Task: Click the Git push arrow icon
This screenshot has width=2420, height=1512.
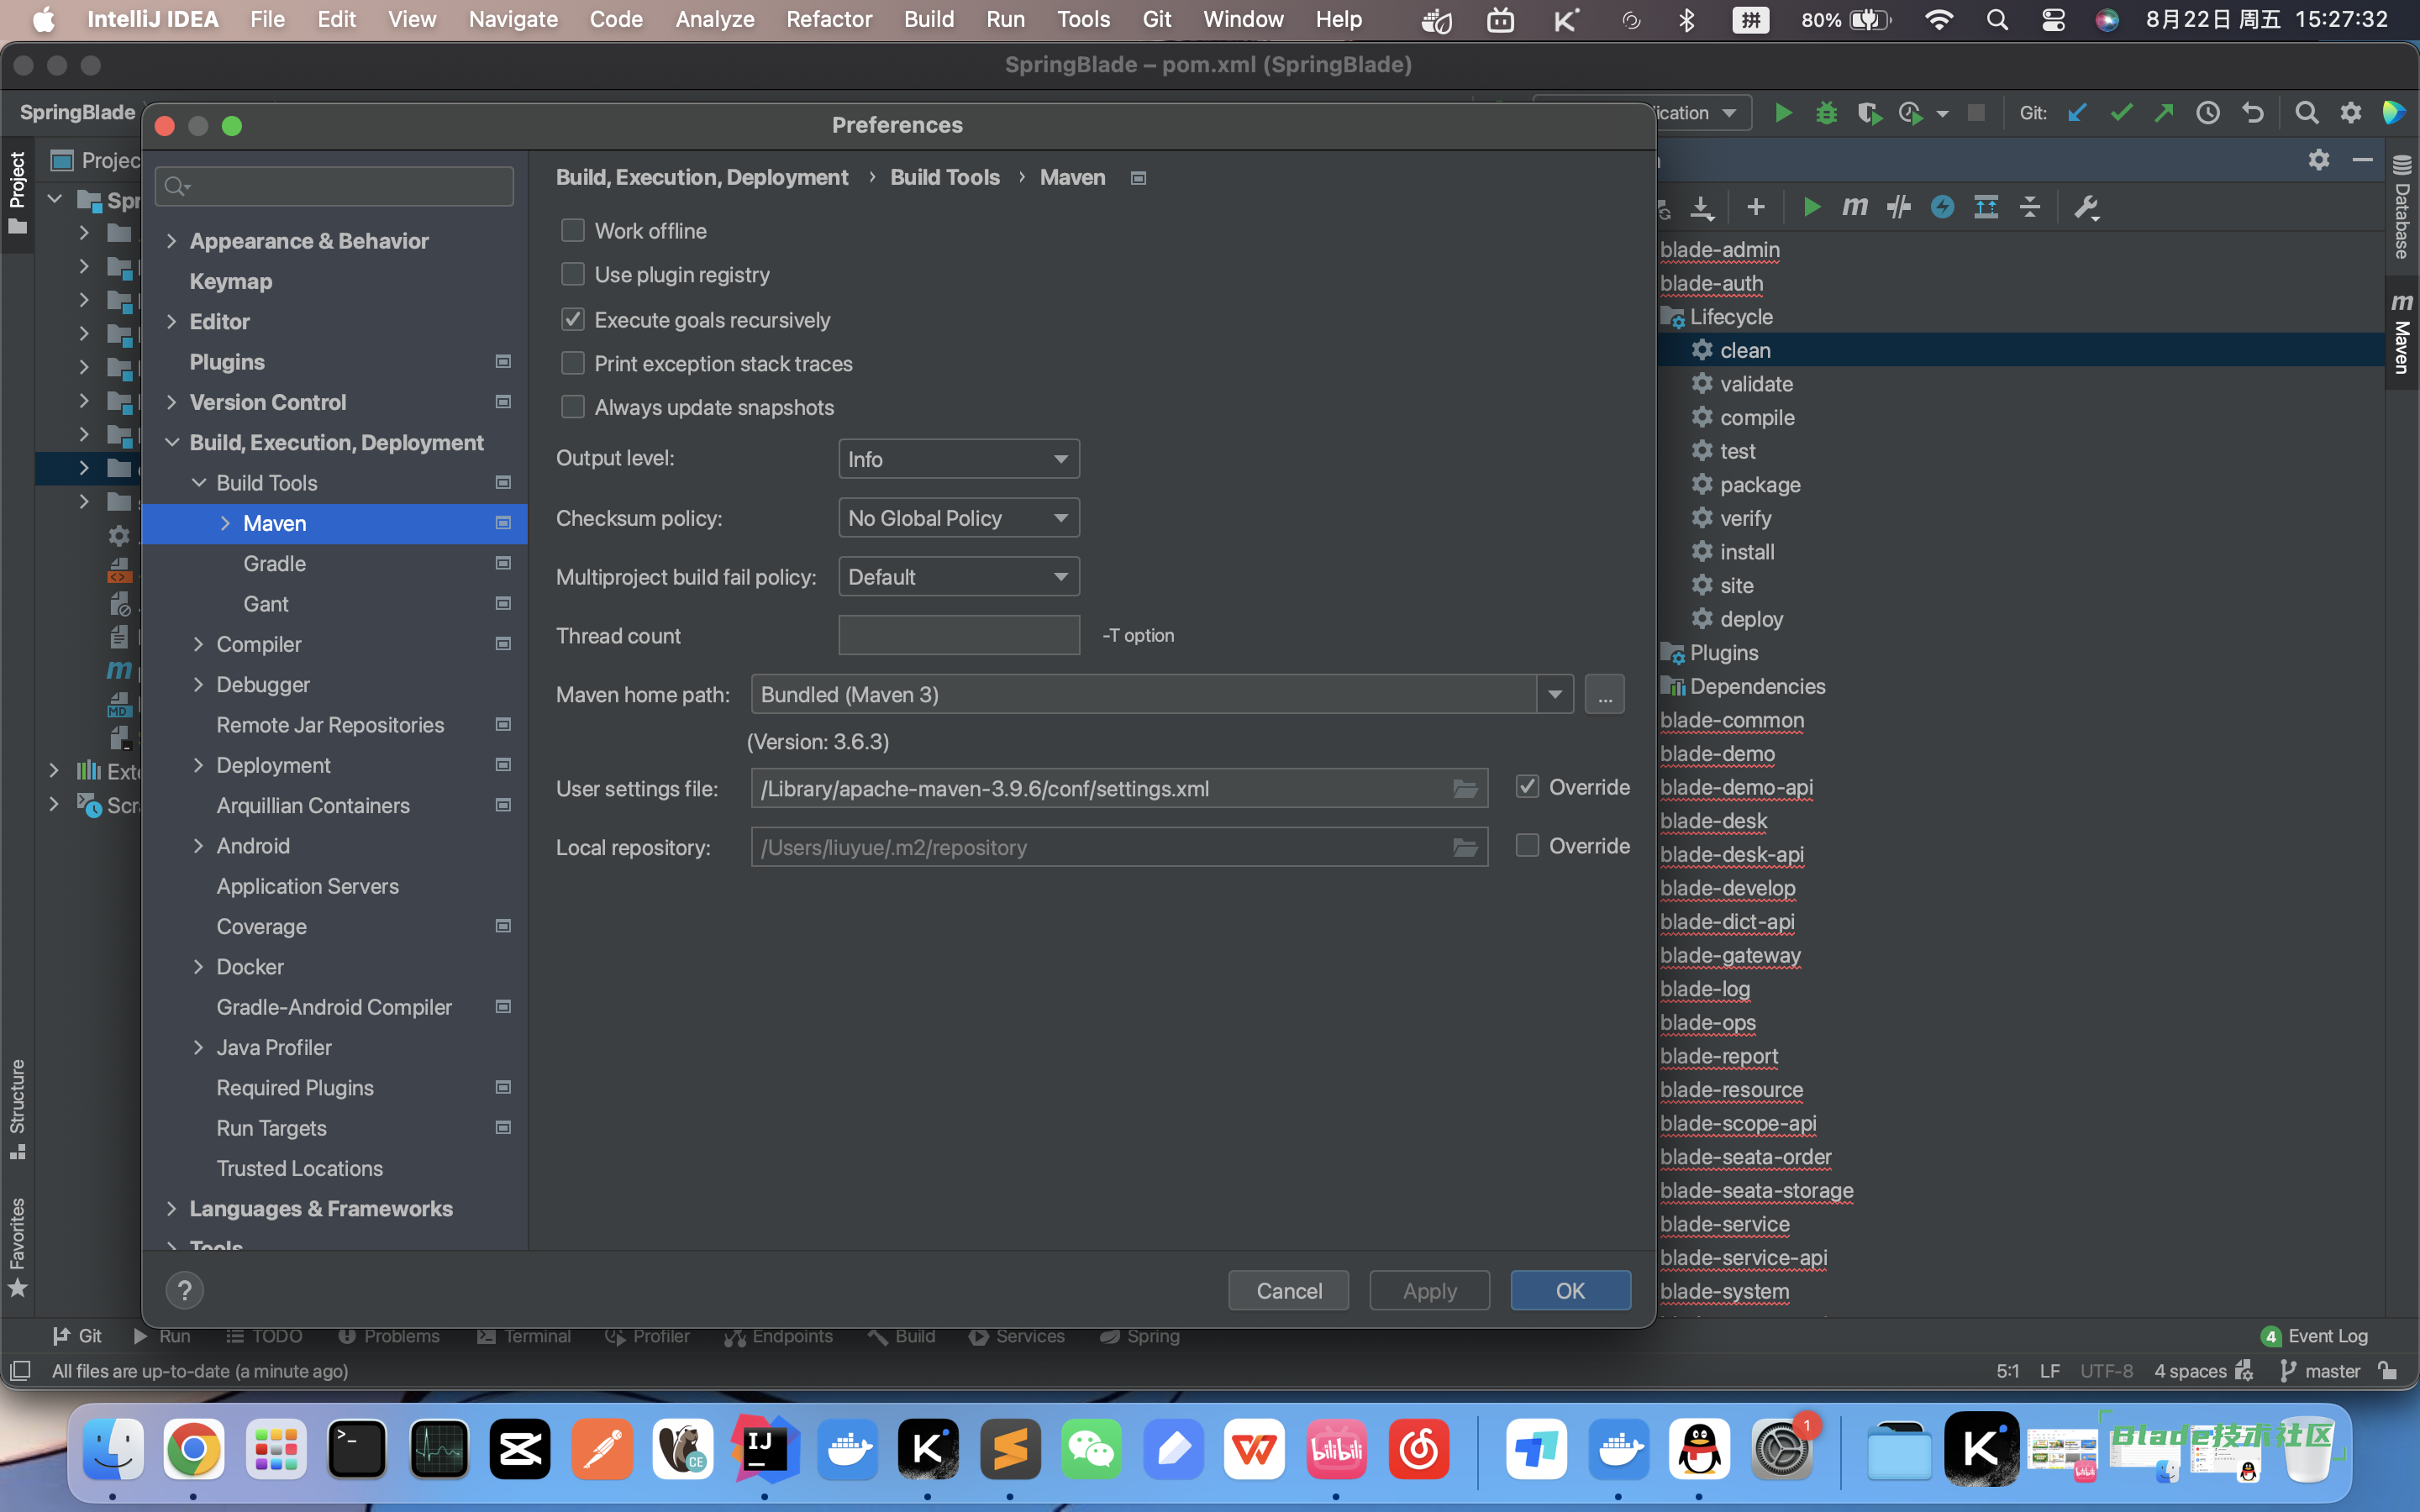Action: [2164, 113]
